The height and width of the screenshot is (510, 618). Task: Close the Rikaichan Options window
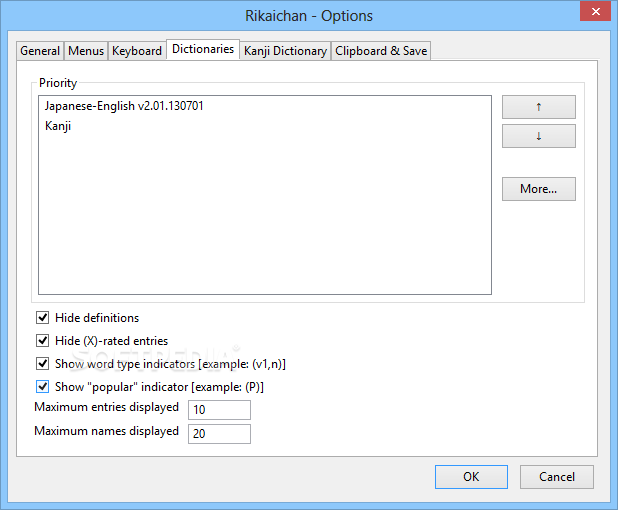[x=596, y=11]
